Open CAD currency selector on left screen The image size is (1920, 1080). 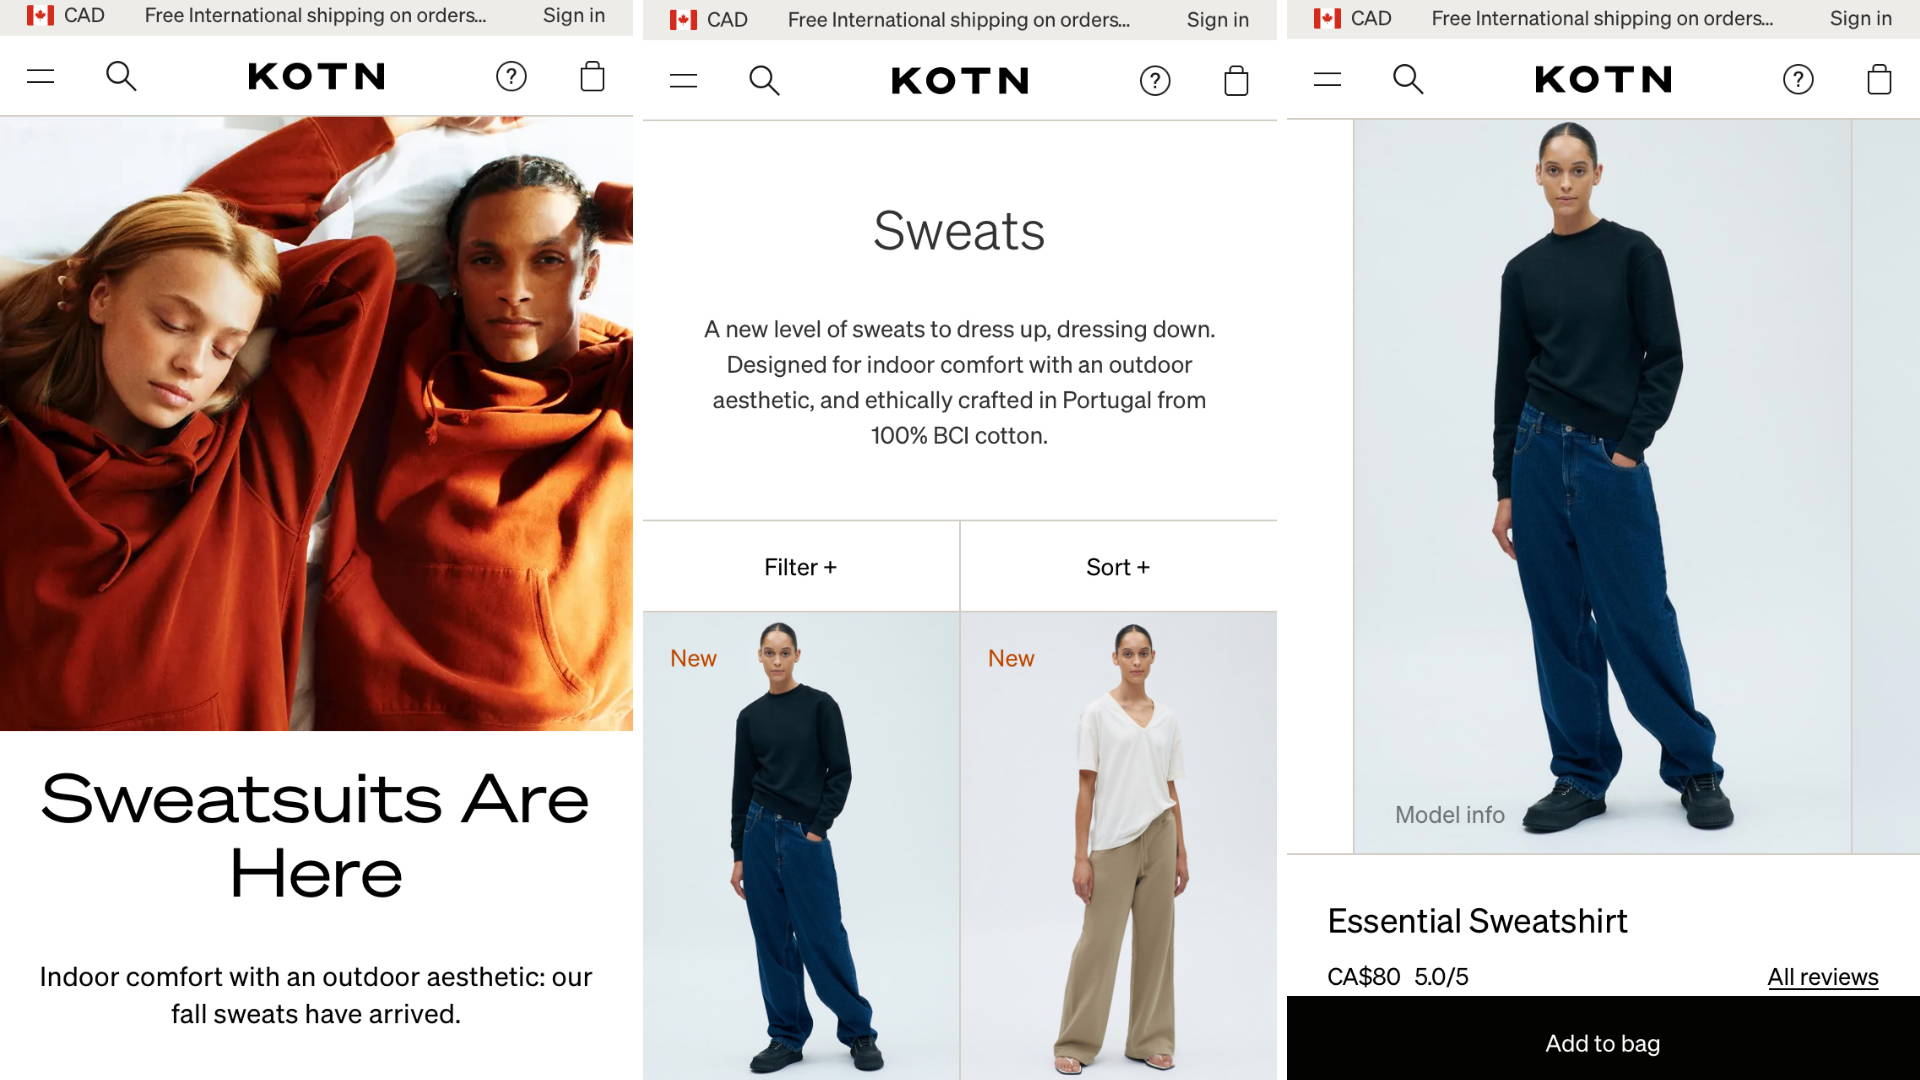66,15
